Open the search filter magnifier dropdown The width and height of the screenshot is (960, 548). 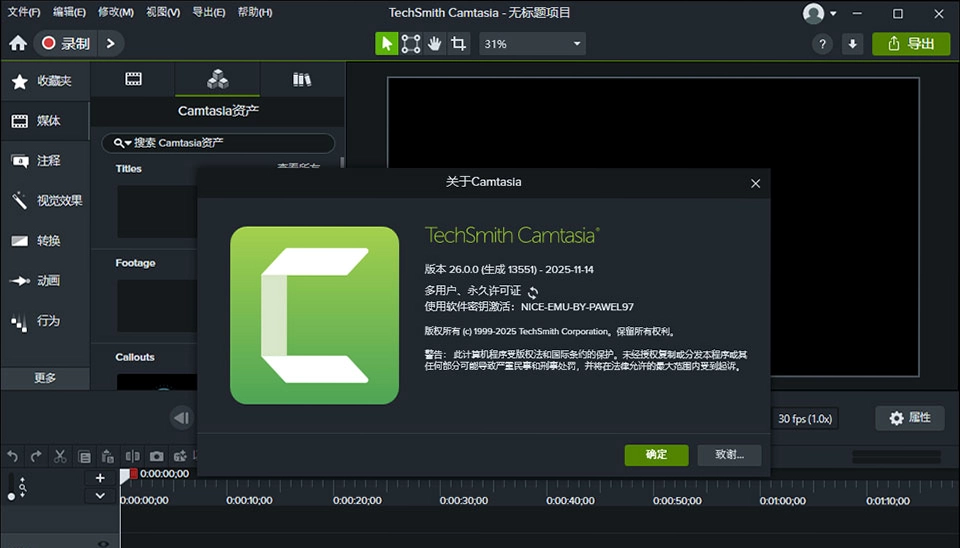(122, 143)
